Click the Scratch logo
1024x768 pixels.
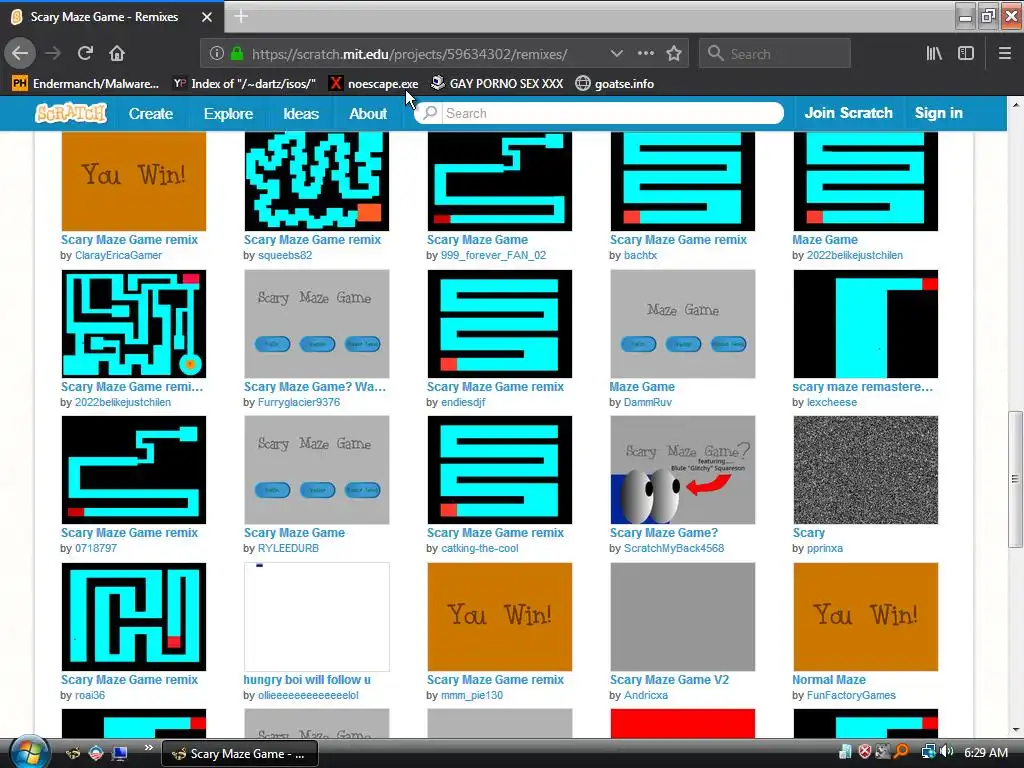tap(71, 113)
